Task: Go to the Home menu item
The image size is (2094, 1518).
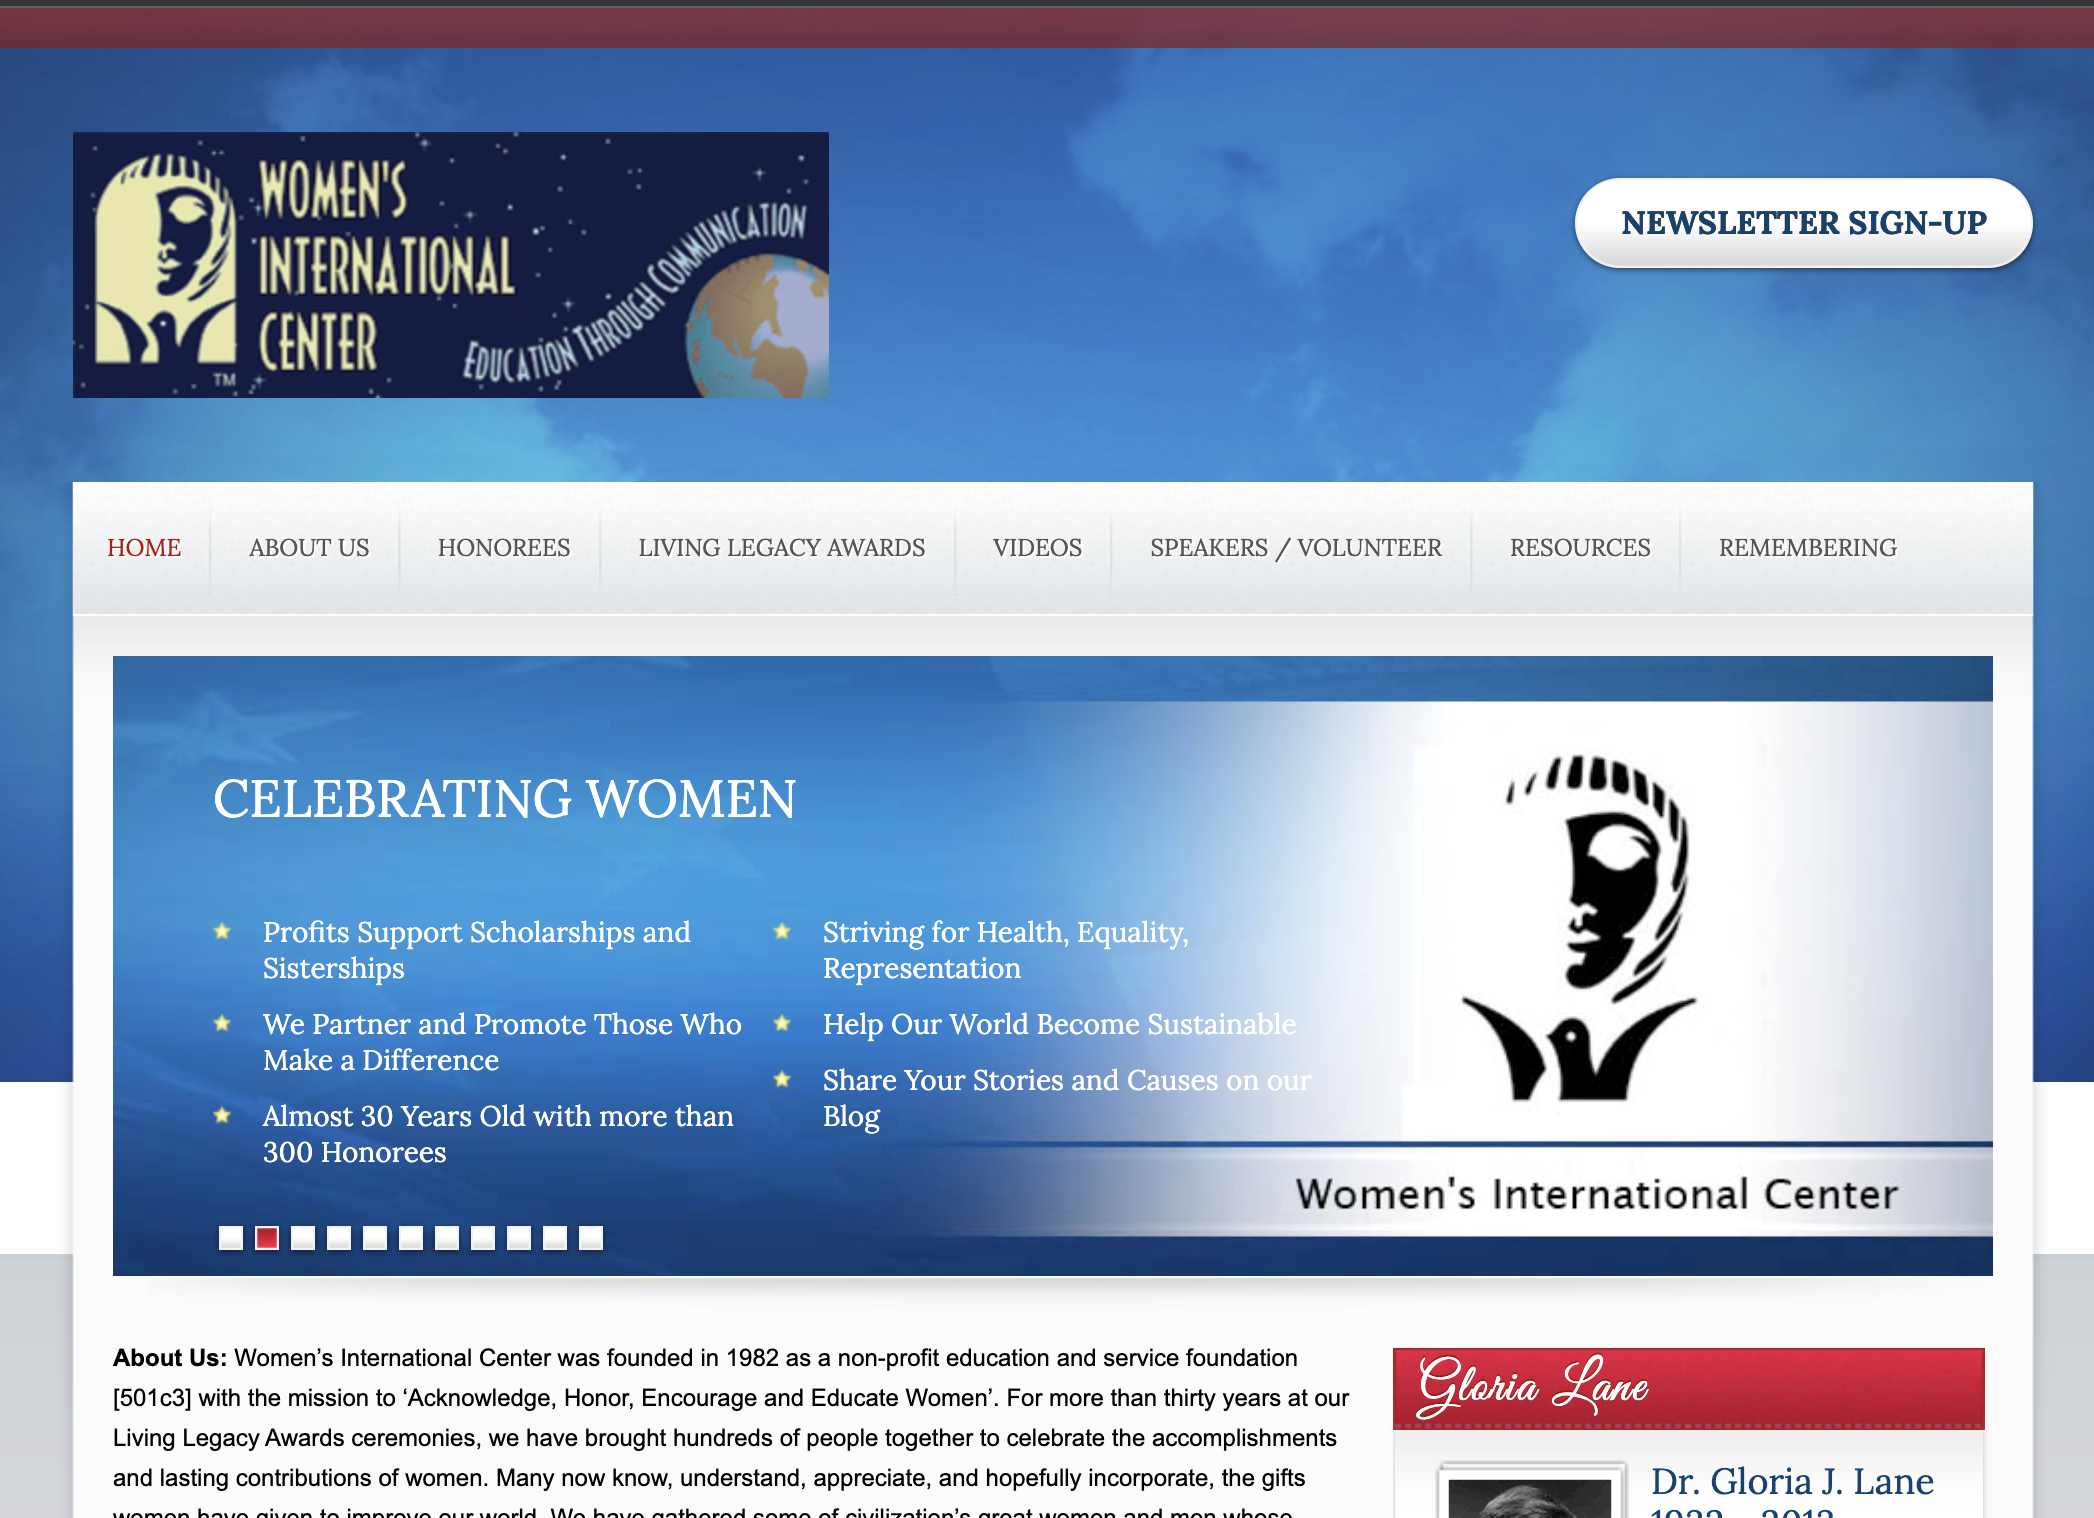Action: tap(144, 548)
